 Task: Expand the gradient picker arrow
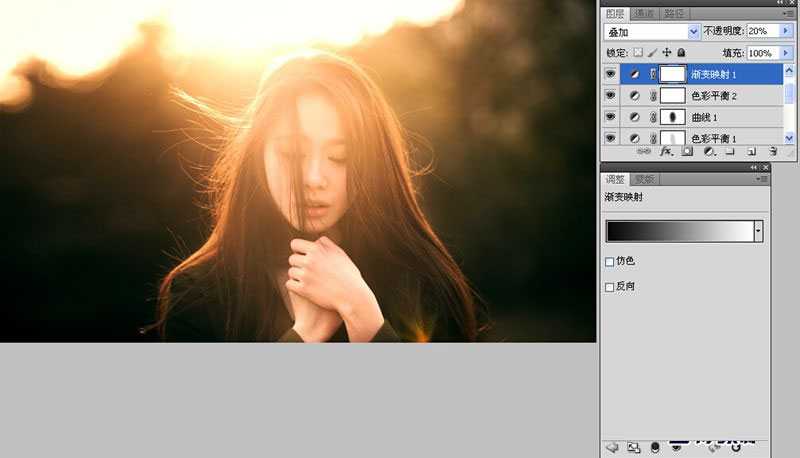[x=758, y=231]
